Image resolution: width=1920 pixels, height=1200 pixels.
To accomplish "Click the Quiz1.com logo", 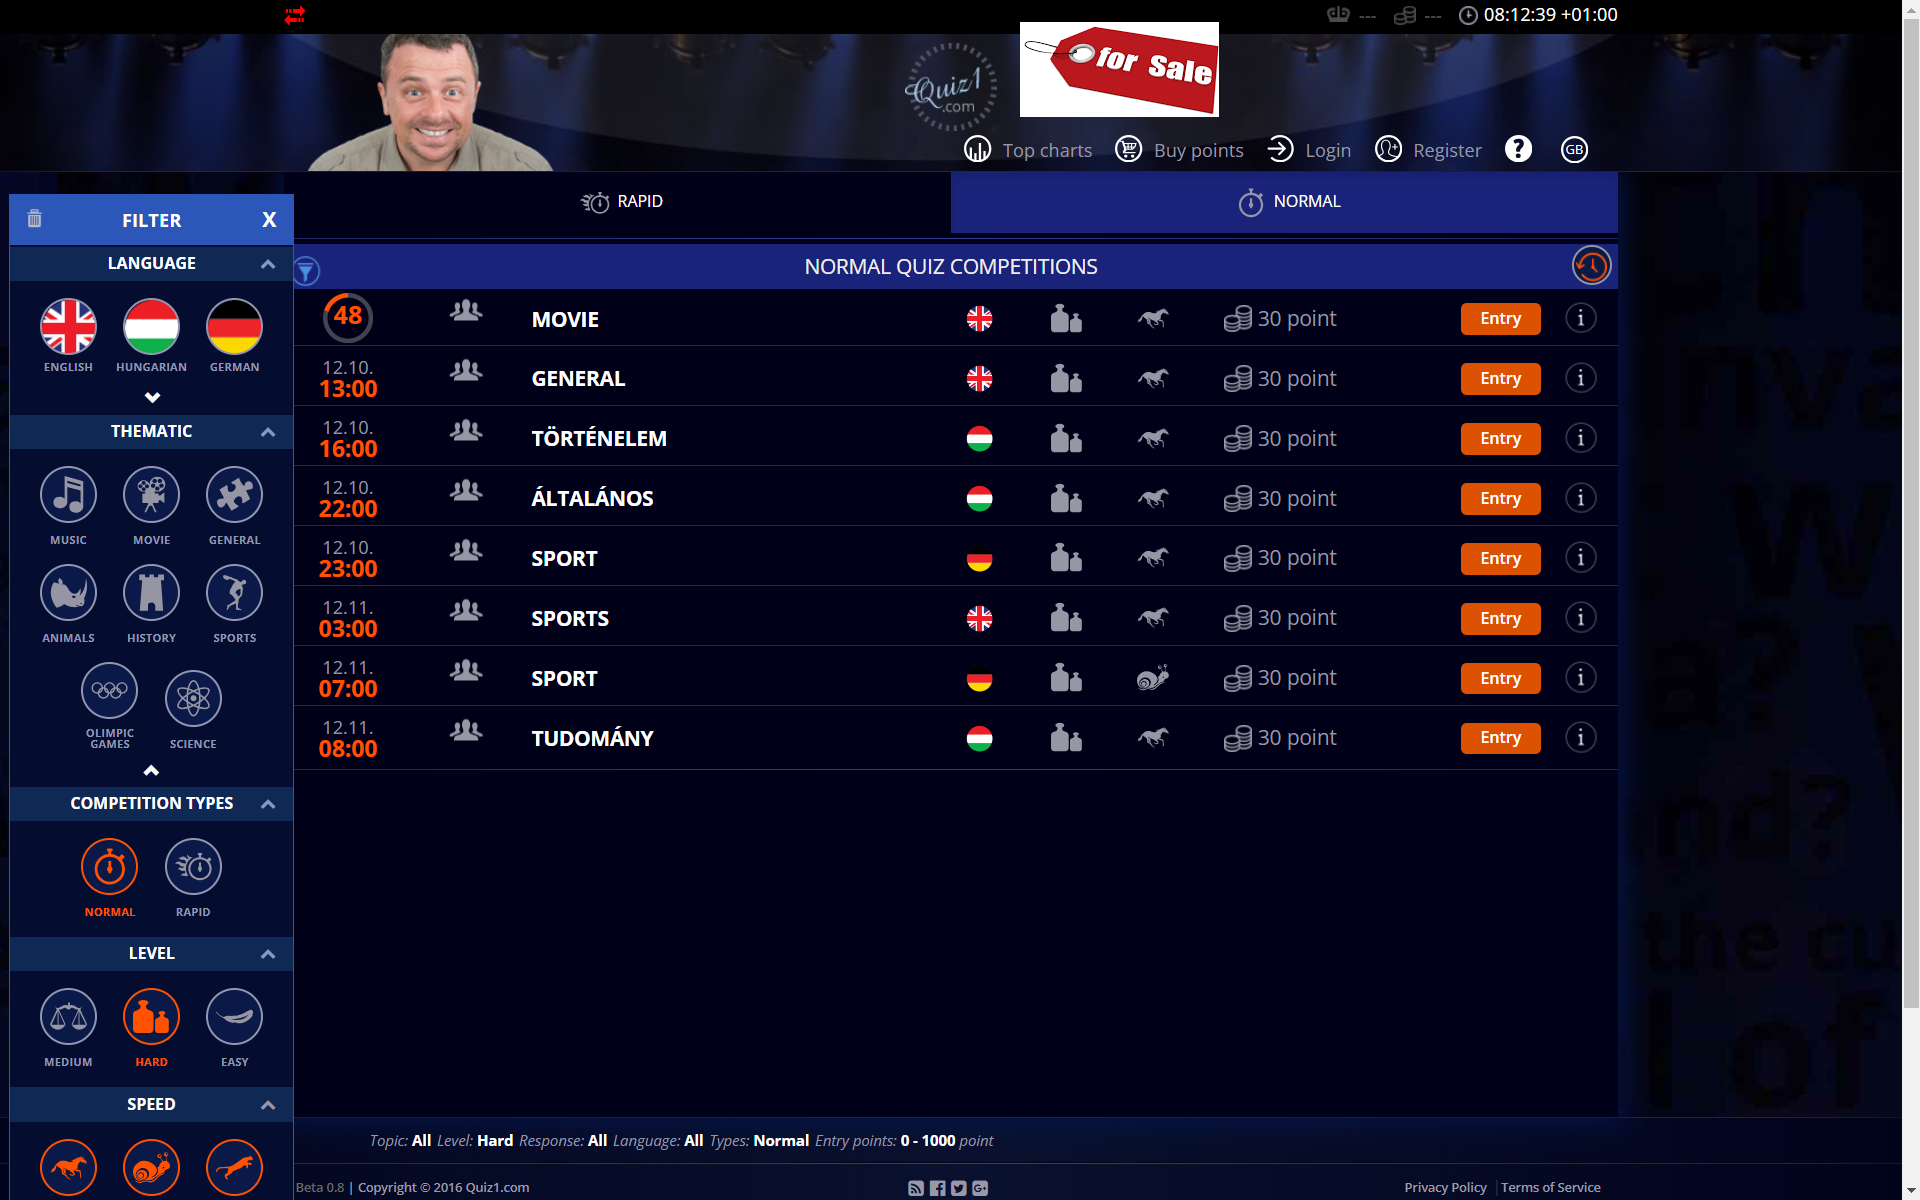I will [x=950, y=87].
